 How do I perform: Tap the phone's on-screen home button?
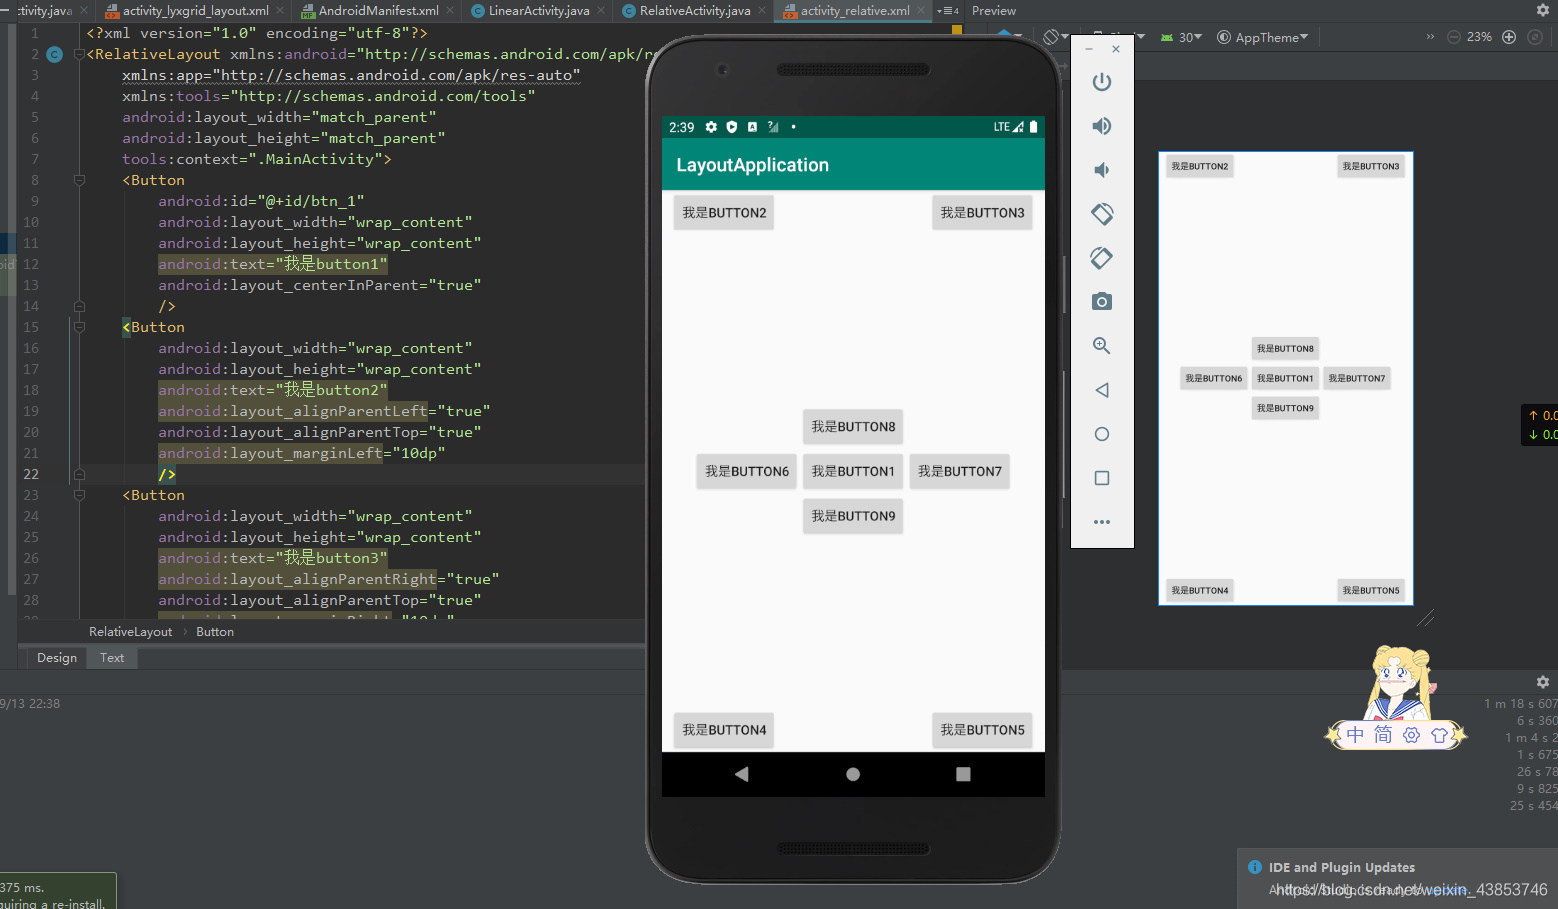point(853,774)
